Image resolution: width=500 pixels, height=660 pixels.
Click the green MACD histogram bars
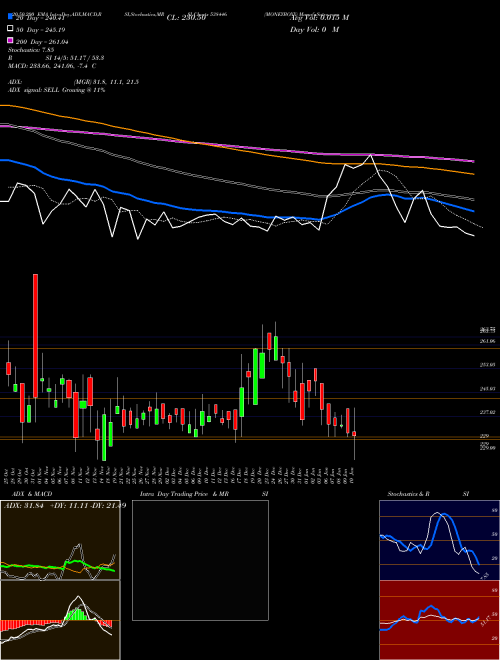(77, 614)
